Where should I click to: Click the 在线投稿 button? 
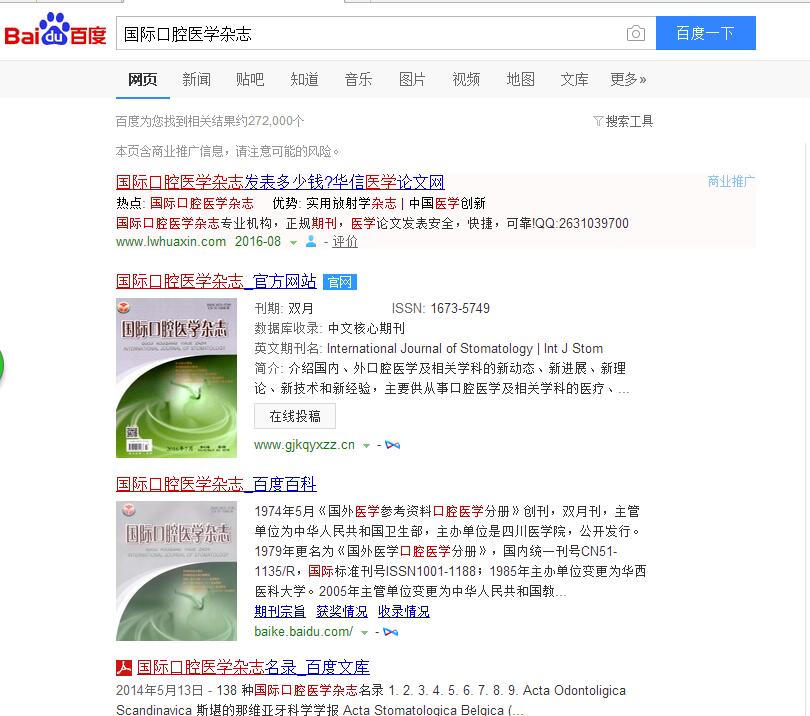295,416
